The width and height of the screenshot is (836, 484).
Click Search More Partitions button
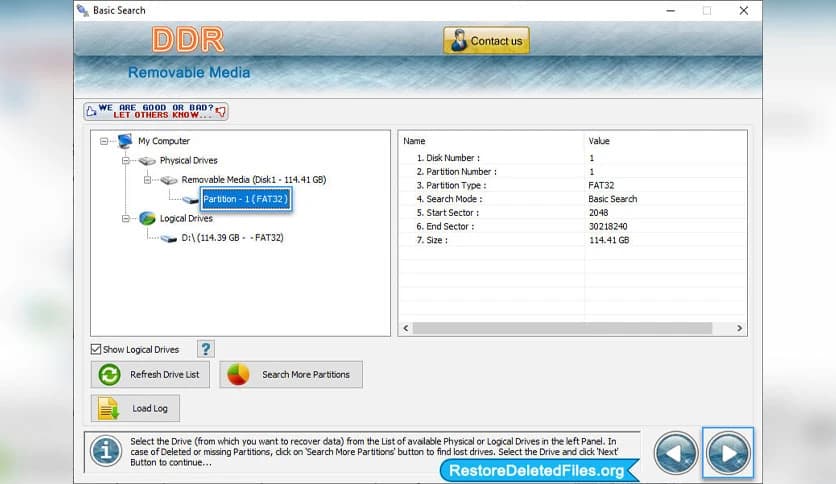[x=291, y=375]
